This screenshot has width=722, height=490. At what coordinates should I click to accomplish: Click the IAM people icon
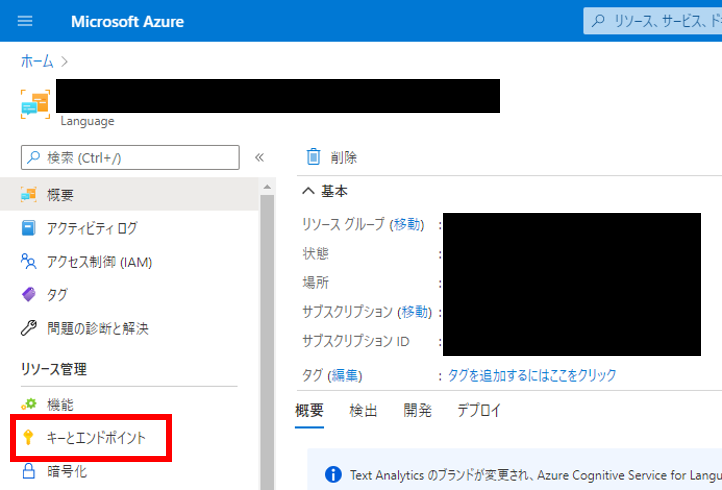[29, 261]
